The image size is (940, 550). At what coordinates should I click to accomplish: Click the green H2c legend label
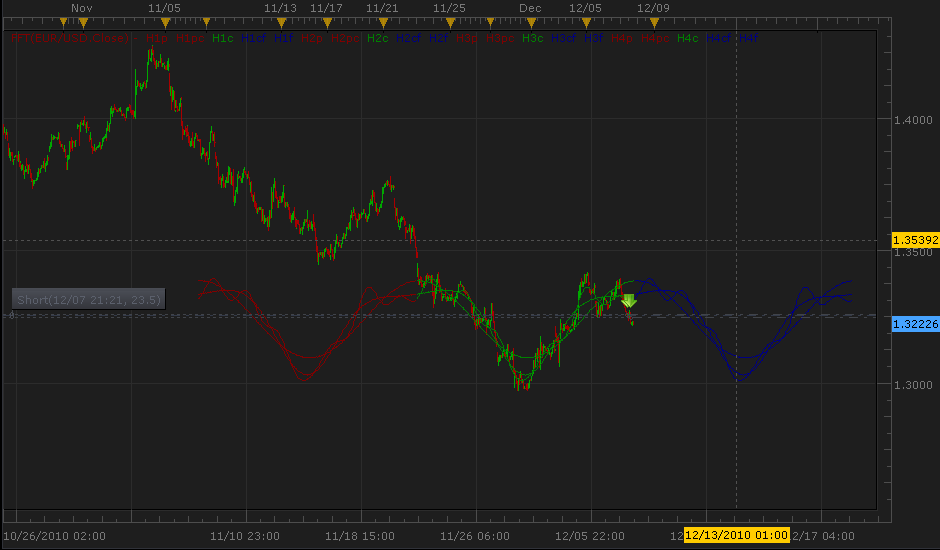[378, 38]
